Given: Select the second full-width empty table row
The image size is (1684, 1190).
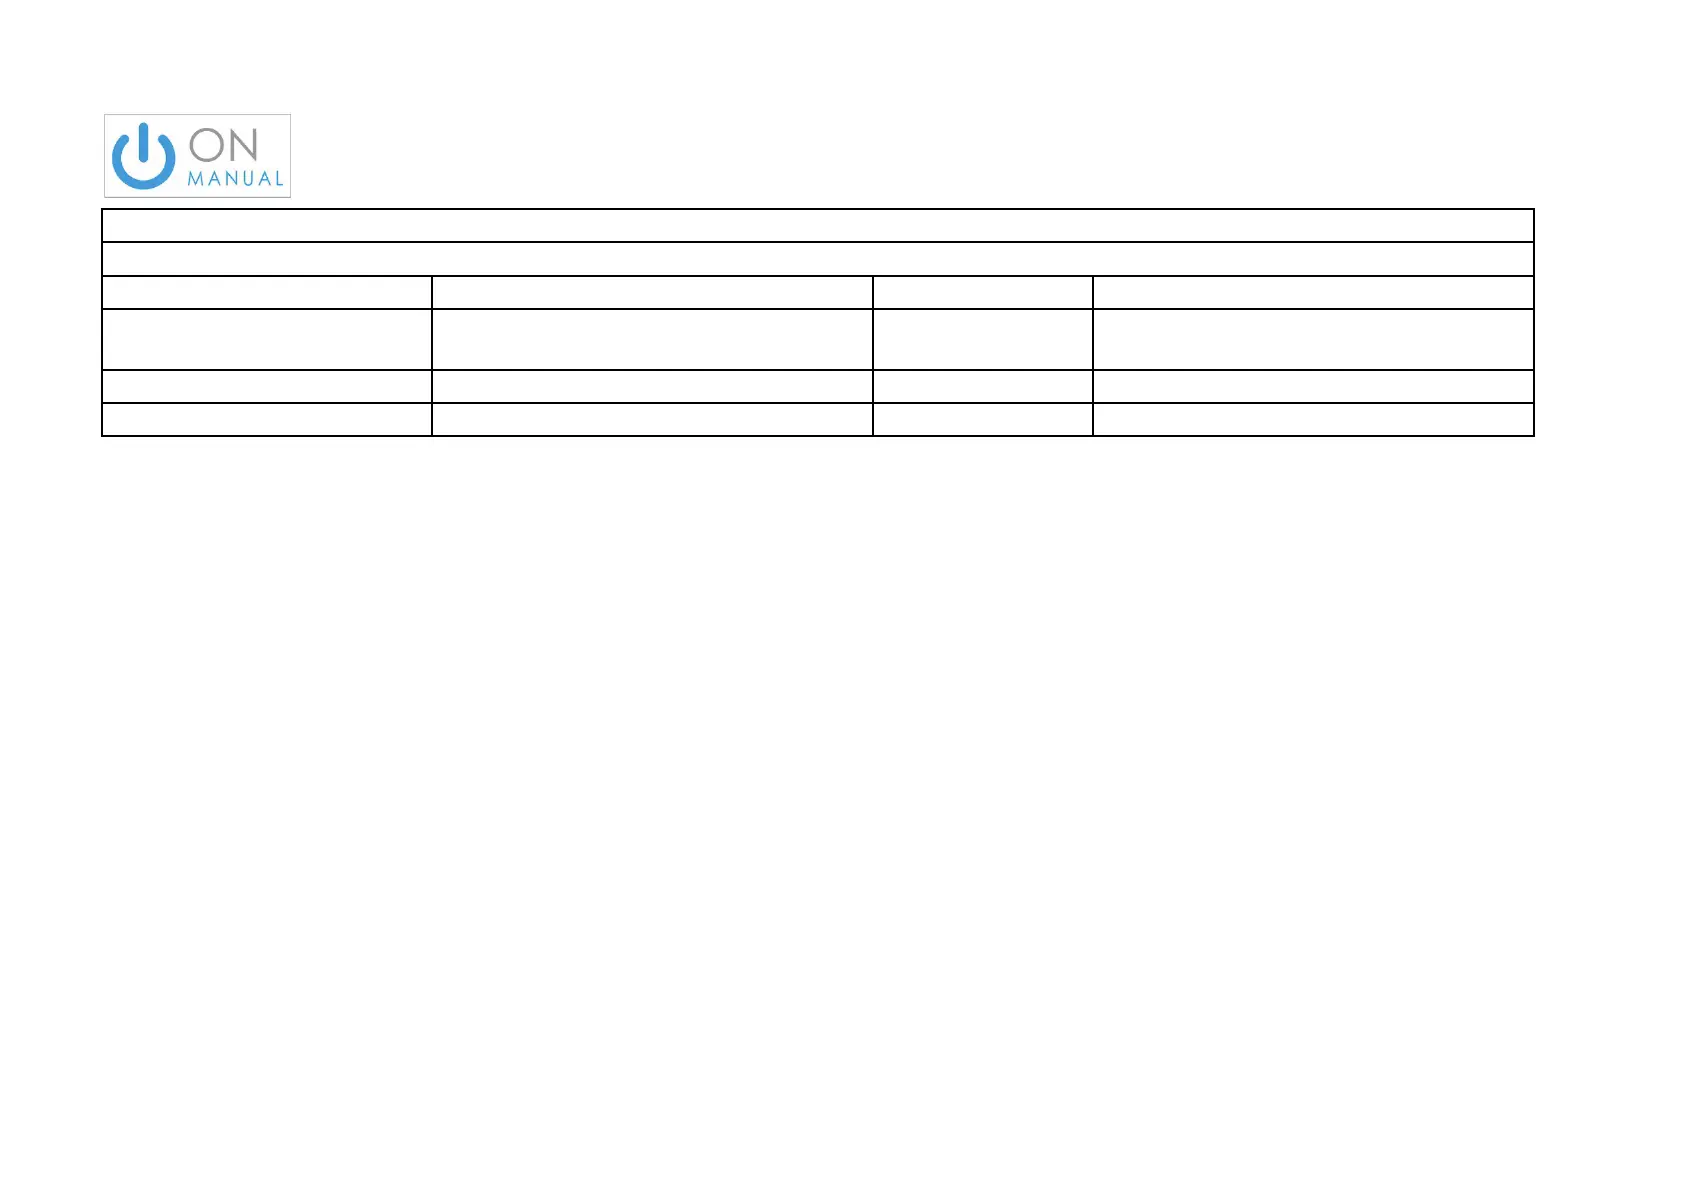Looking at the screenshot, I should (x=818, y=259).
